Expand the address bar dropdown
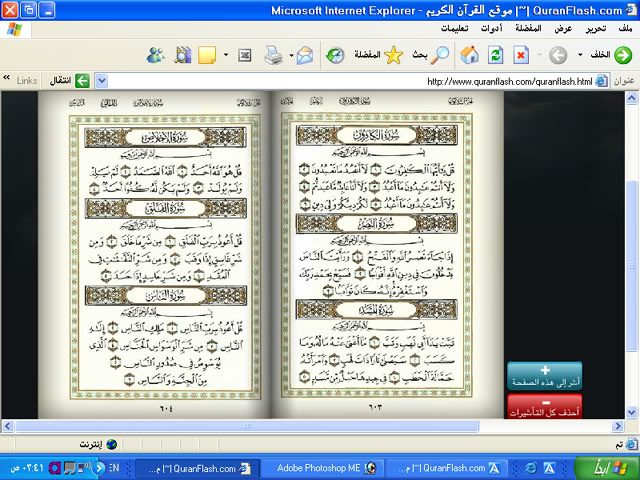The width and height of the screenshot is (640, 480). click(x=102, y=81)
